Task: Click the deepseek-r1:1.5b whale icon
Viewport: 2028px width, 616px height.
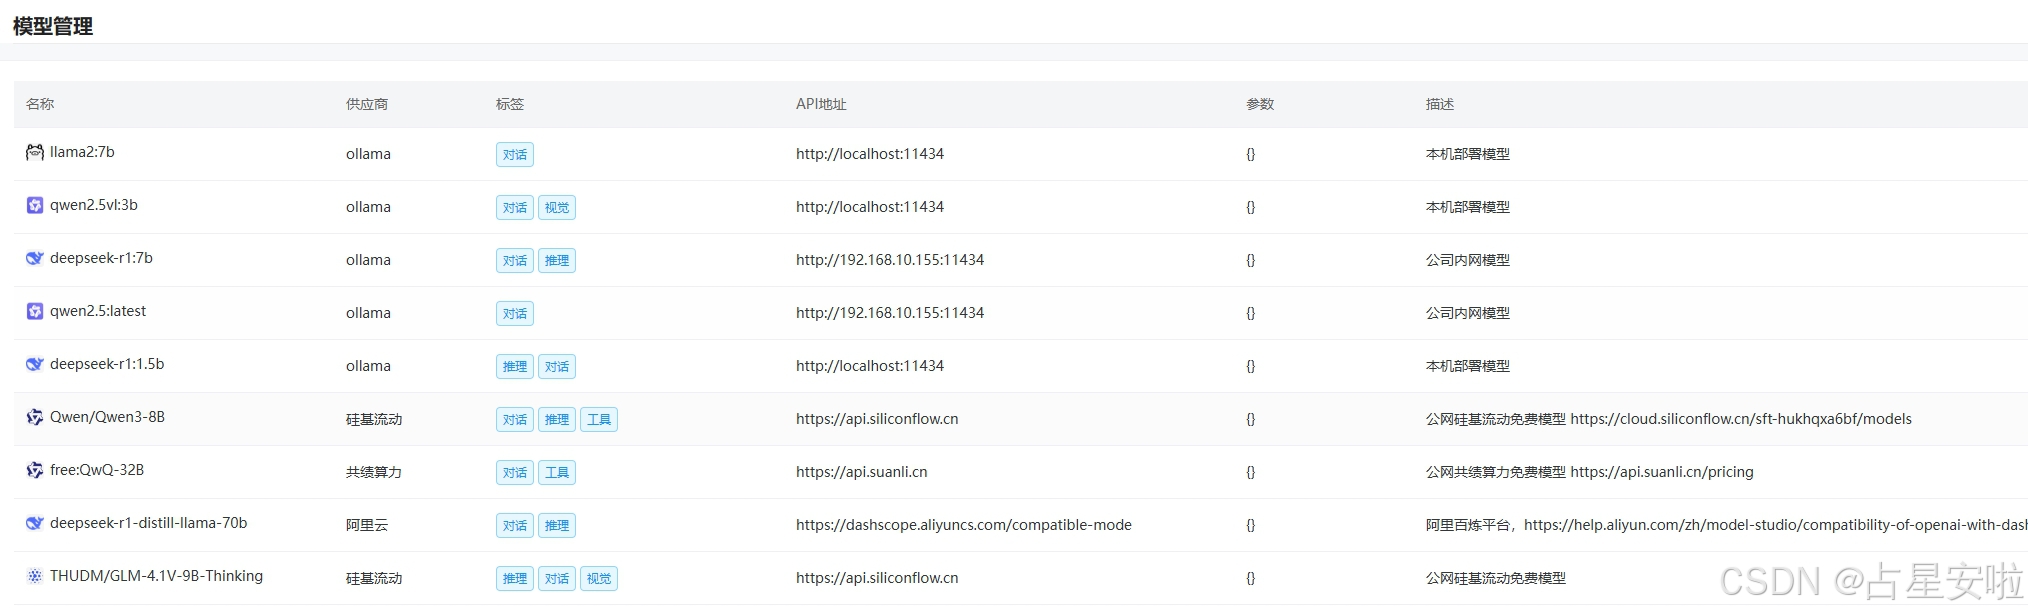Action: pyautogui.click(x=35, y=364)
